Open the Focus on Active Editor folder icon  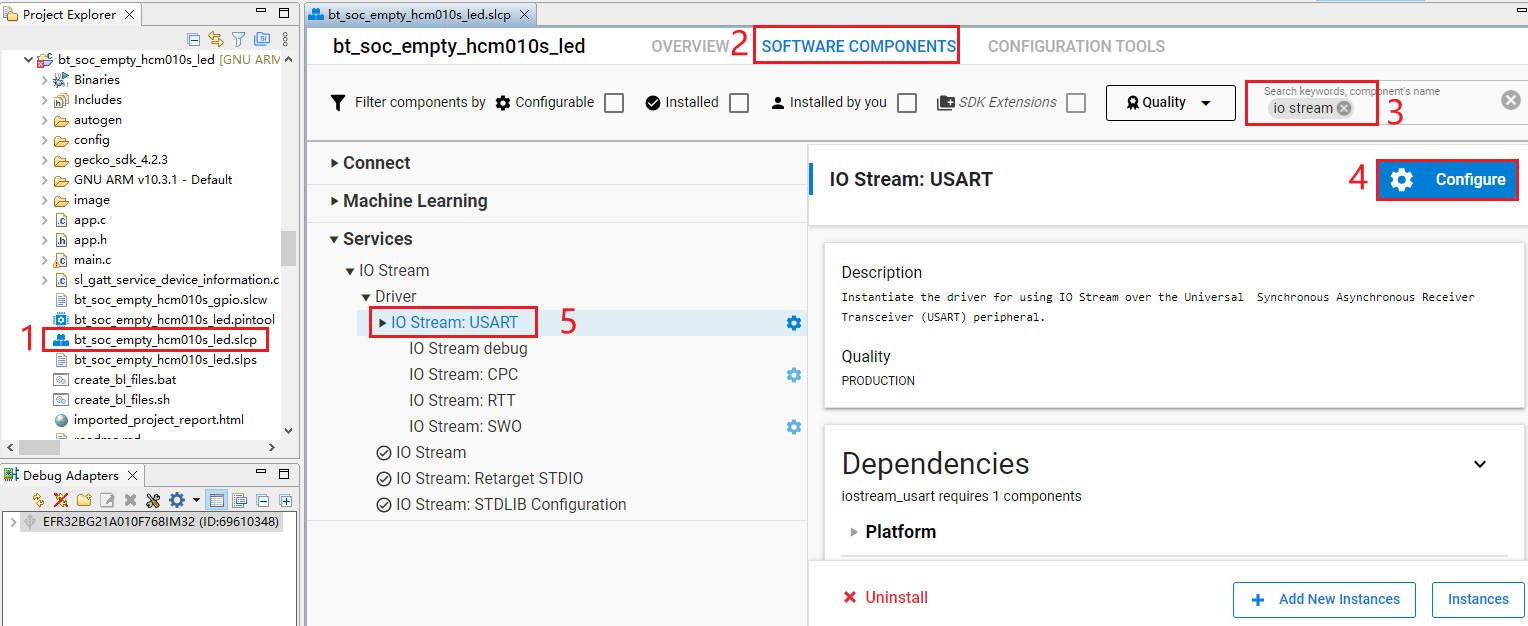pyautogui.click(x=262, y=38)
